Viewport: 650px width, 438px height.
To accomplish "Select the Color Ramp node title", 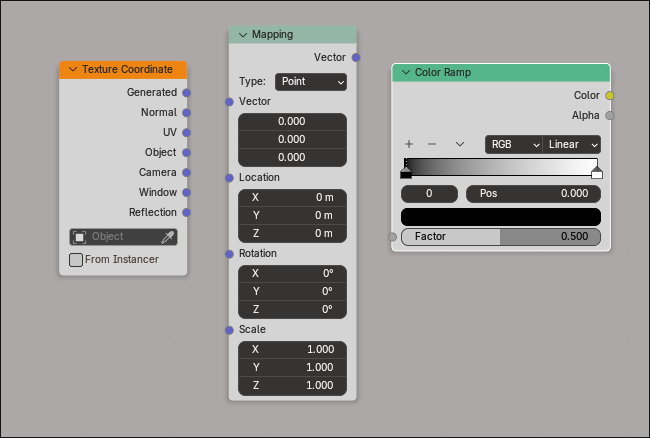I will [443, 73].
